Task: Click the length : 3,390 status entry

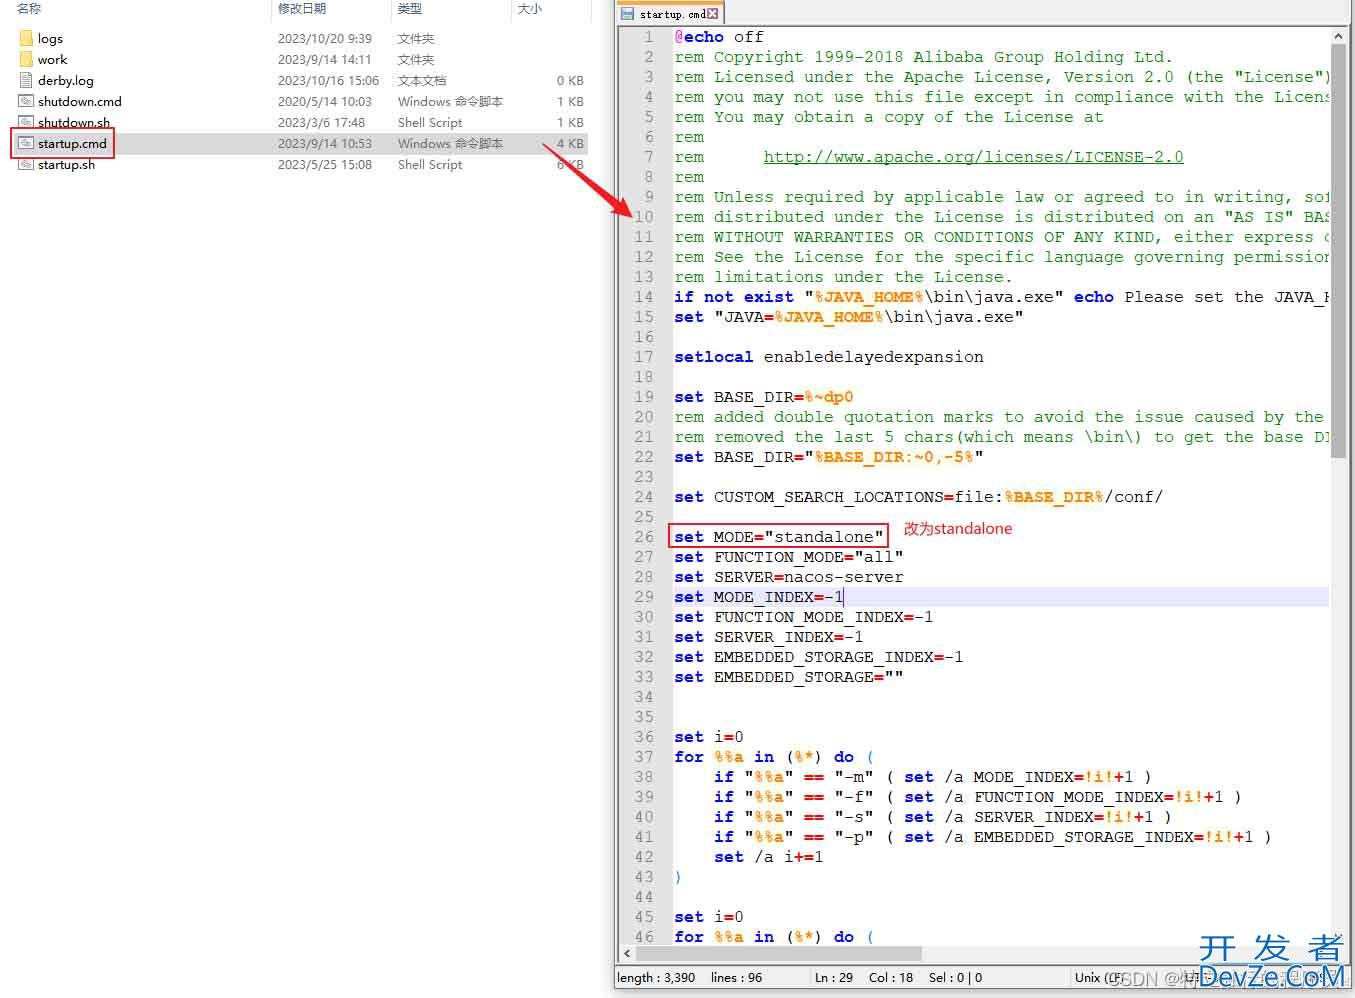Action: [656, 978]
